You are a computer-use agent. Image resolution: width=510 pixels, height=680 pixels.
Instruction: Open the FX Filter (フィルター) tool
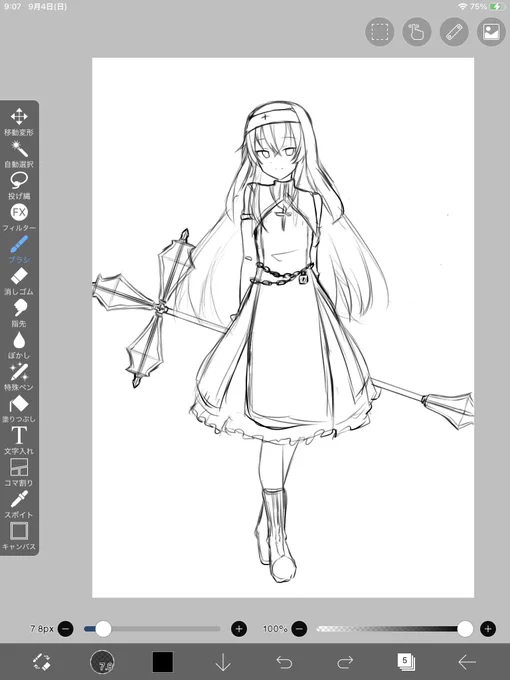(x=19, y=218)
